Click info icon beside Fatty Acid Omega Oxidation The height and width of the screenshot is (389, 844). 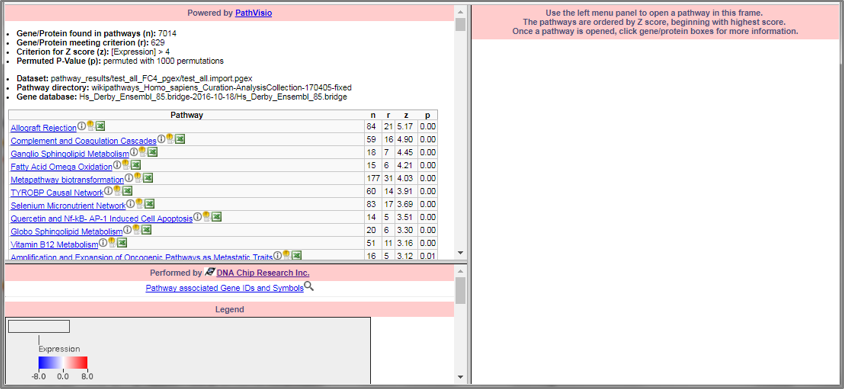pos(117,165)
